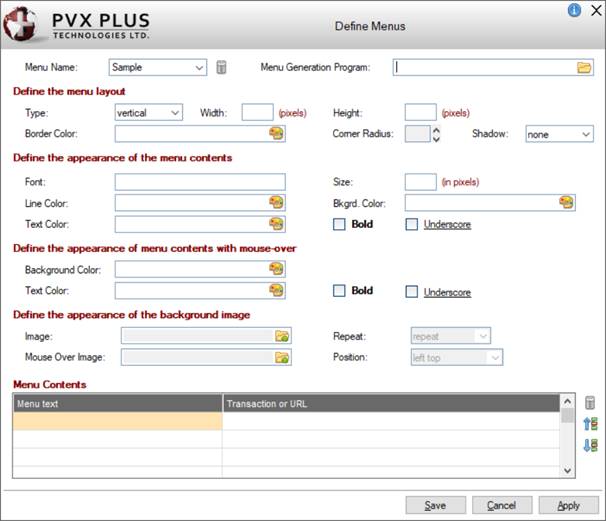Browse for the Mouse Over Image file
Screen dimensions: 606x521
(x=282, y=357)
